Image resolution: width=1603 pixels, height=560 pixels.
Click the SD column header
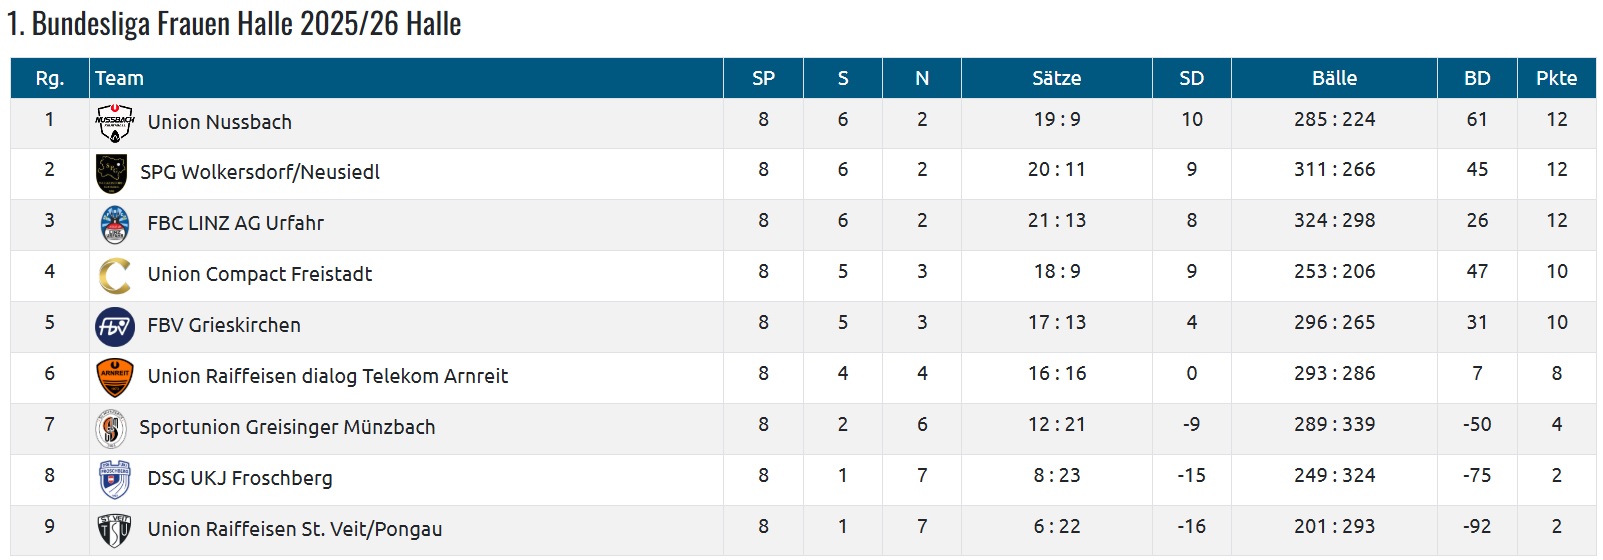click(1191, 78)
